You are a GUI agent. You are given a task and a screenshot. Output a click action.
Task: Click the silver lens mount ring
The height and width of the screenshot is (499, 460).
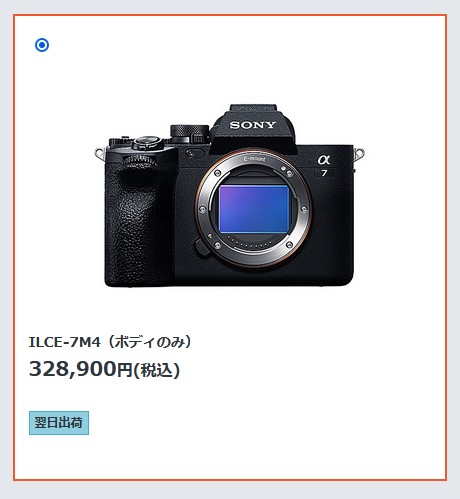pyautogui.click(x=253, y=208)
